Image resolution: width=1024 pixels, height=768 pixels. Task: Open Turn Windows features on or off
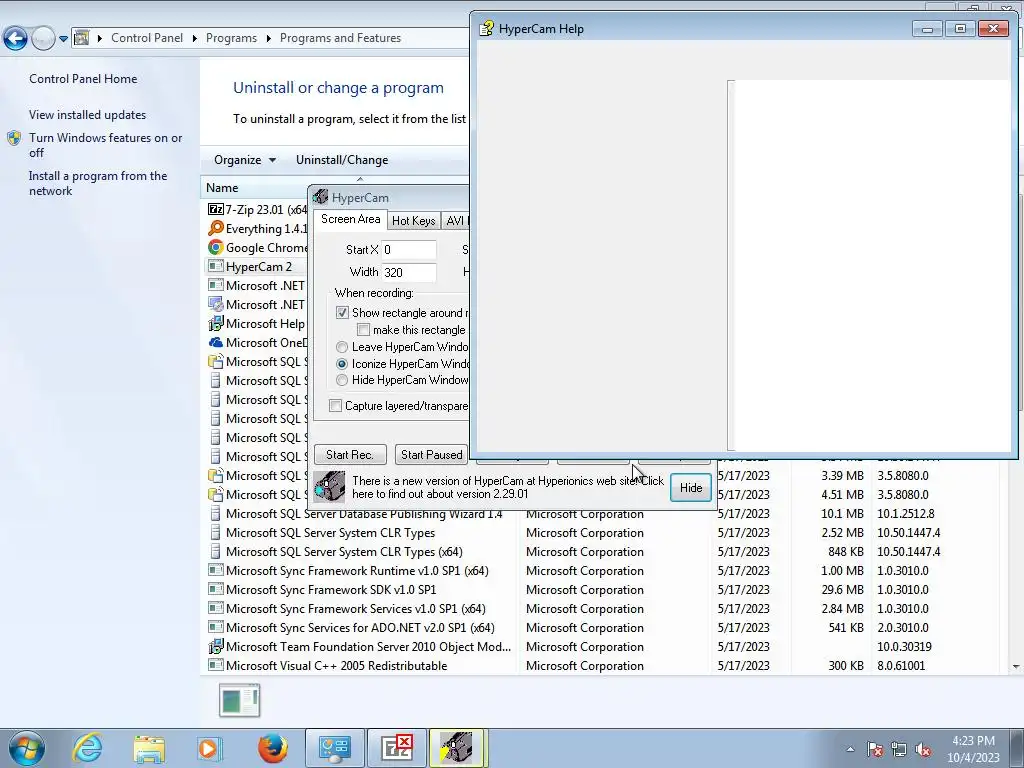[x=105, y=145]
